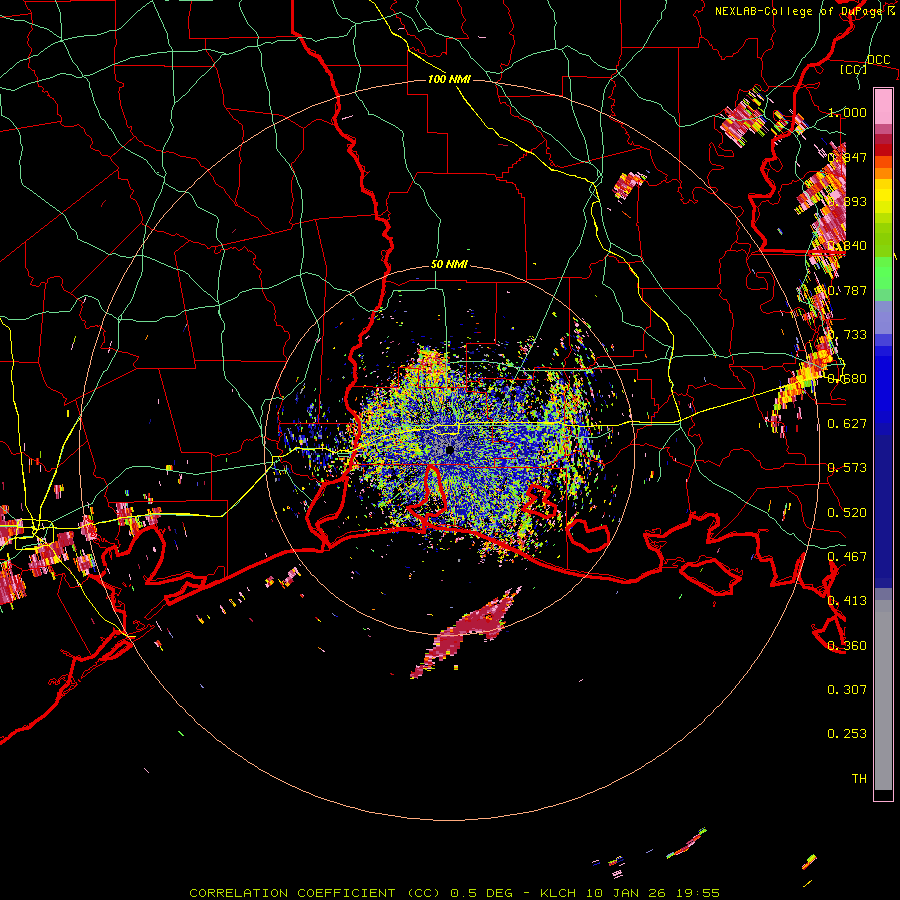Viewport: 900px width, 900px height.
Task: Click the Correlation Coefficient KLCH caption at bottom
Action: click(455, 893)
